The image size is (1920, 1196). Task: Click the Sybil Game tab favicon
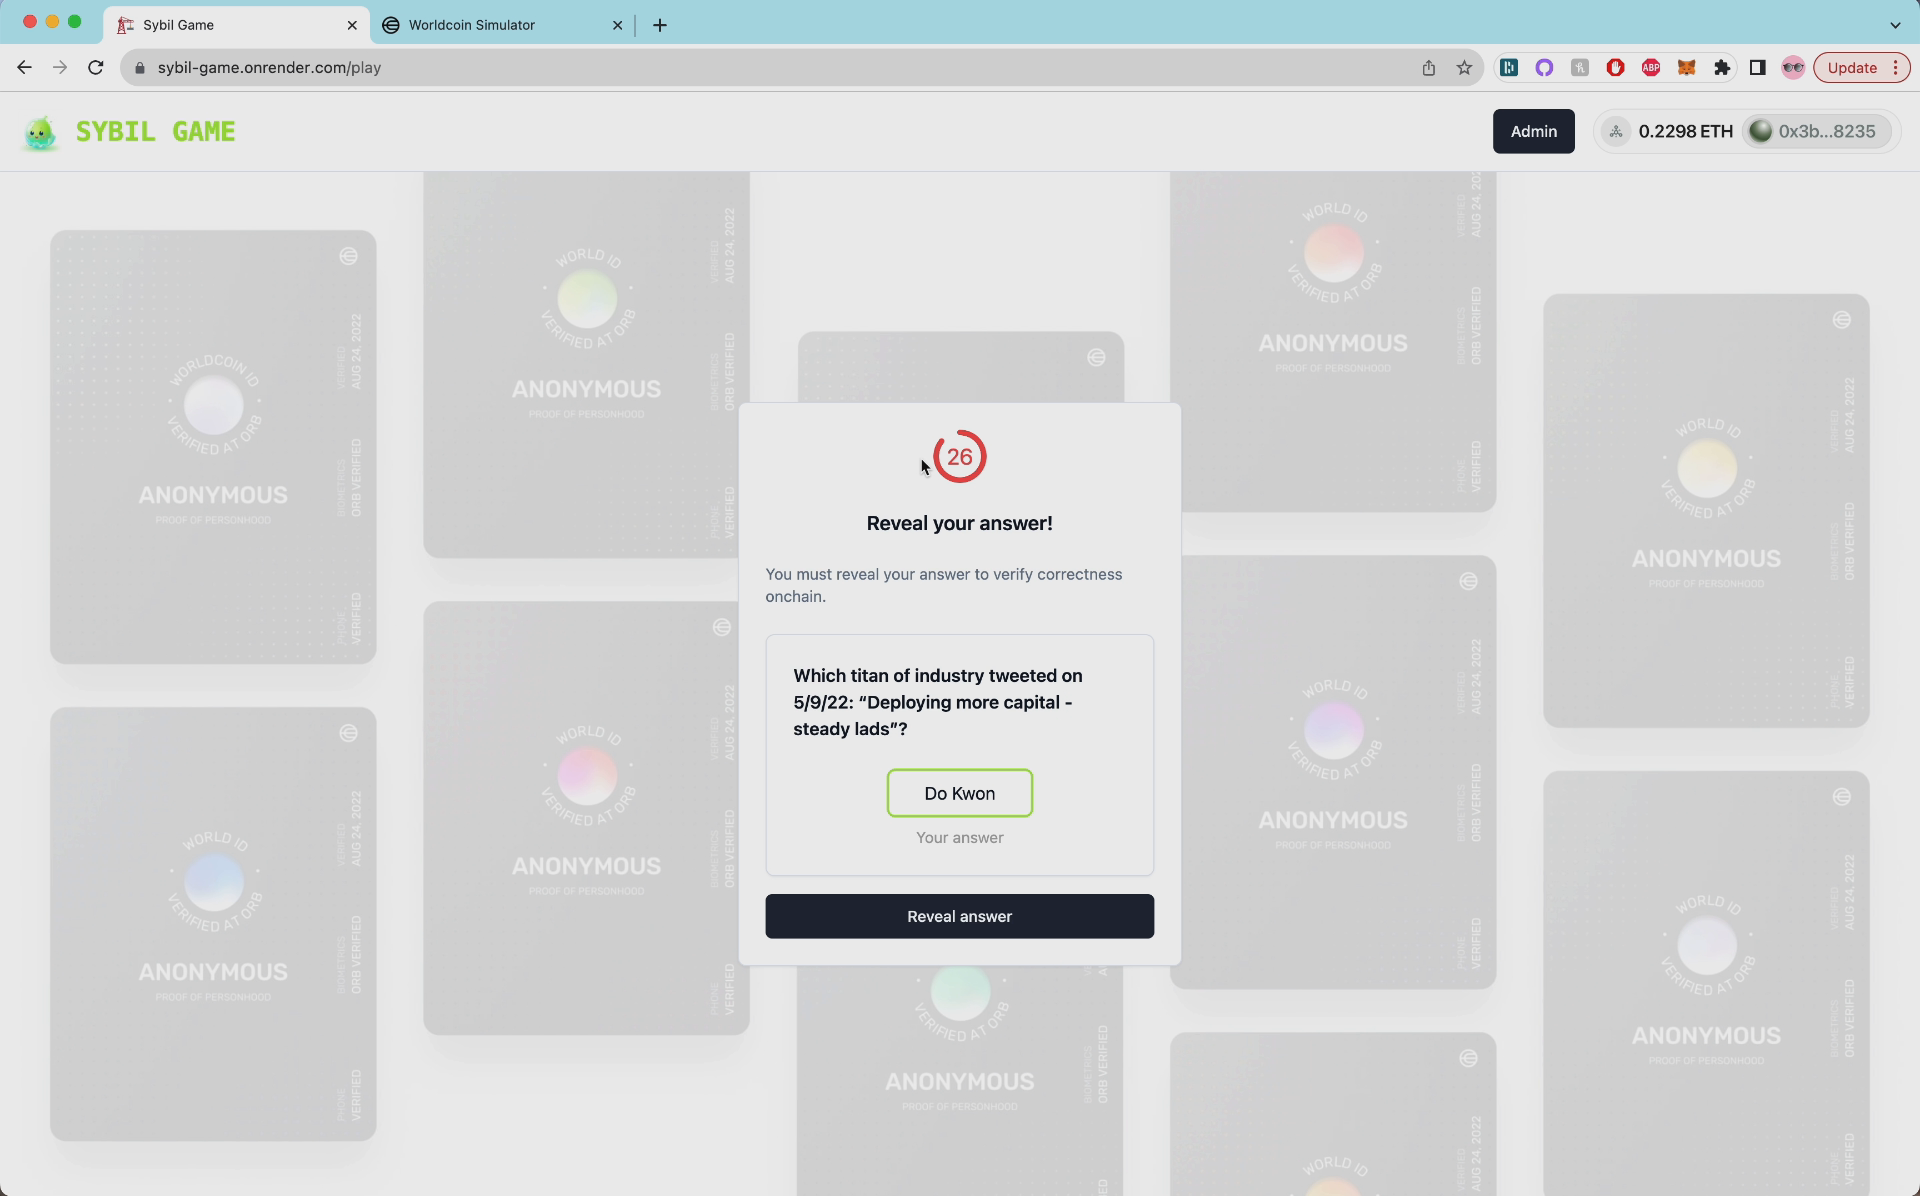point(125,25)
